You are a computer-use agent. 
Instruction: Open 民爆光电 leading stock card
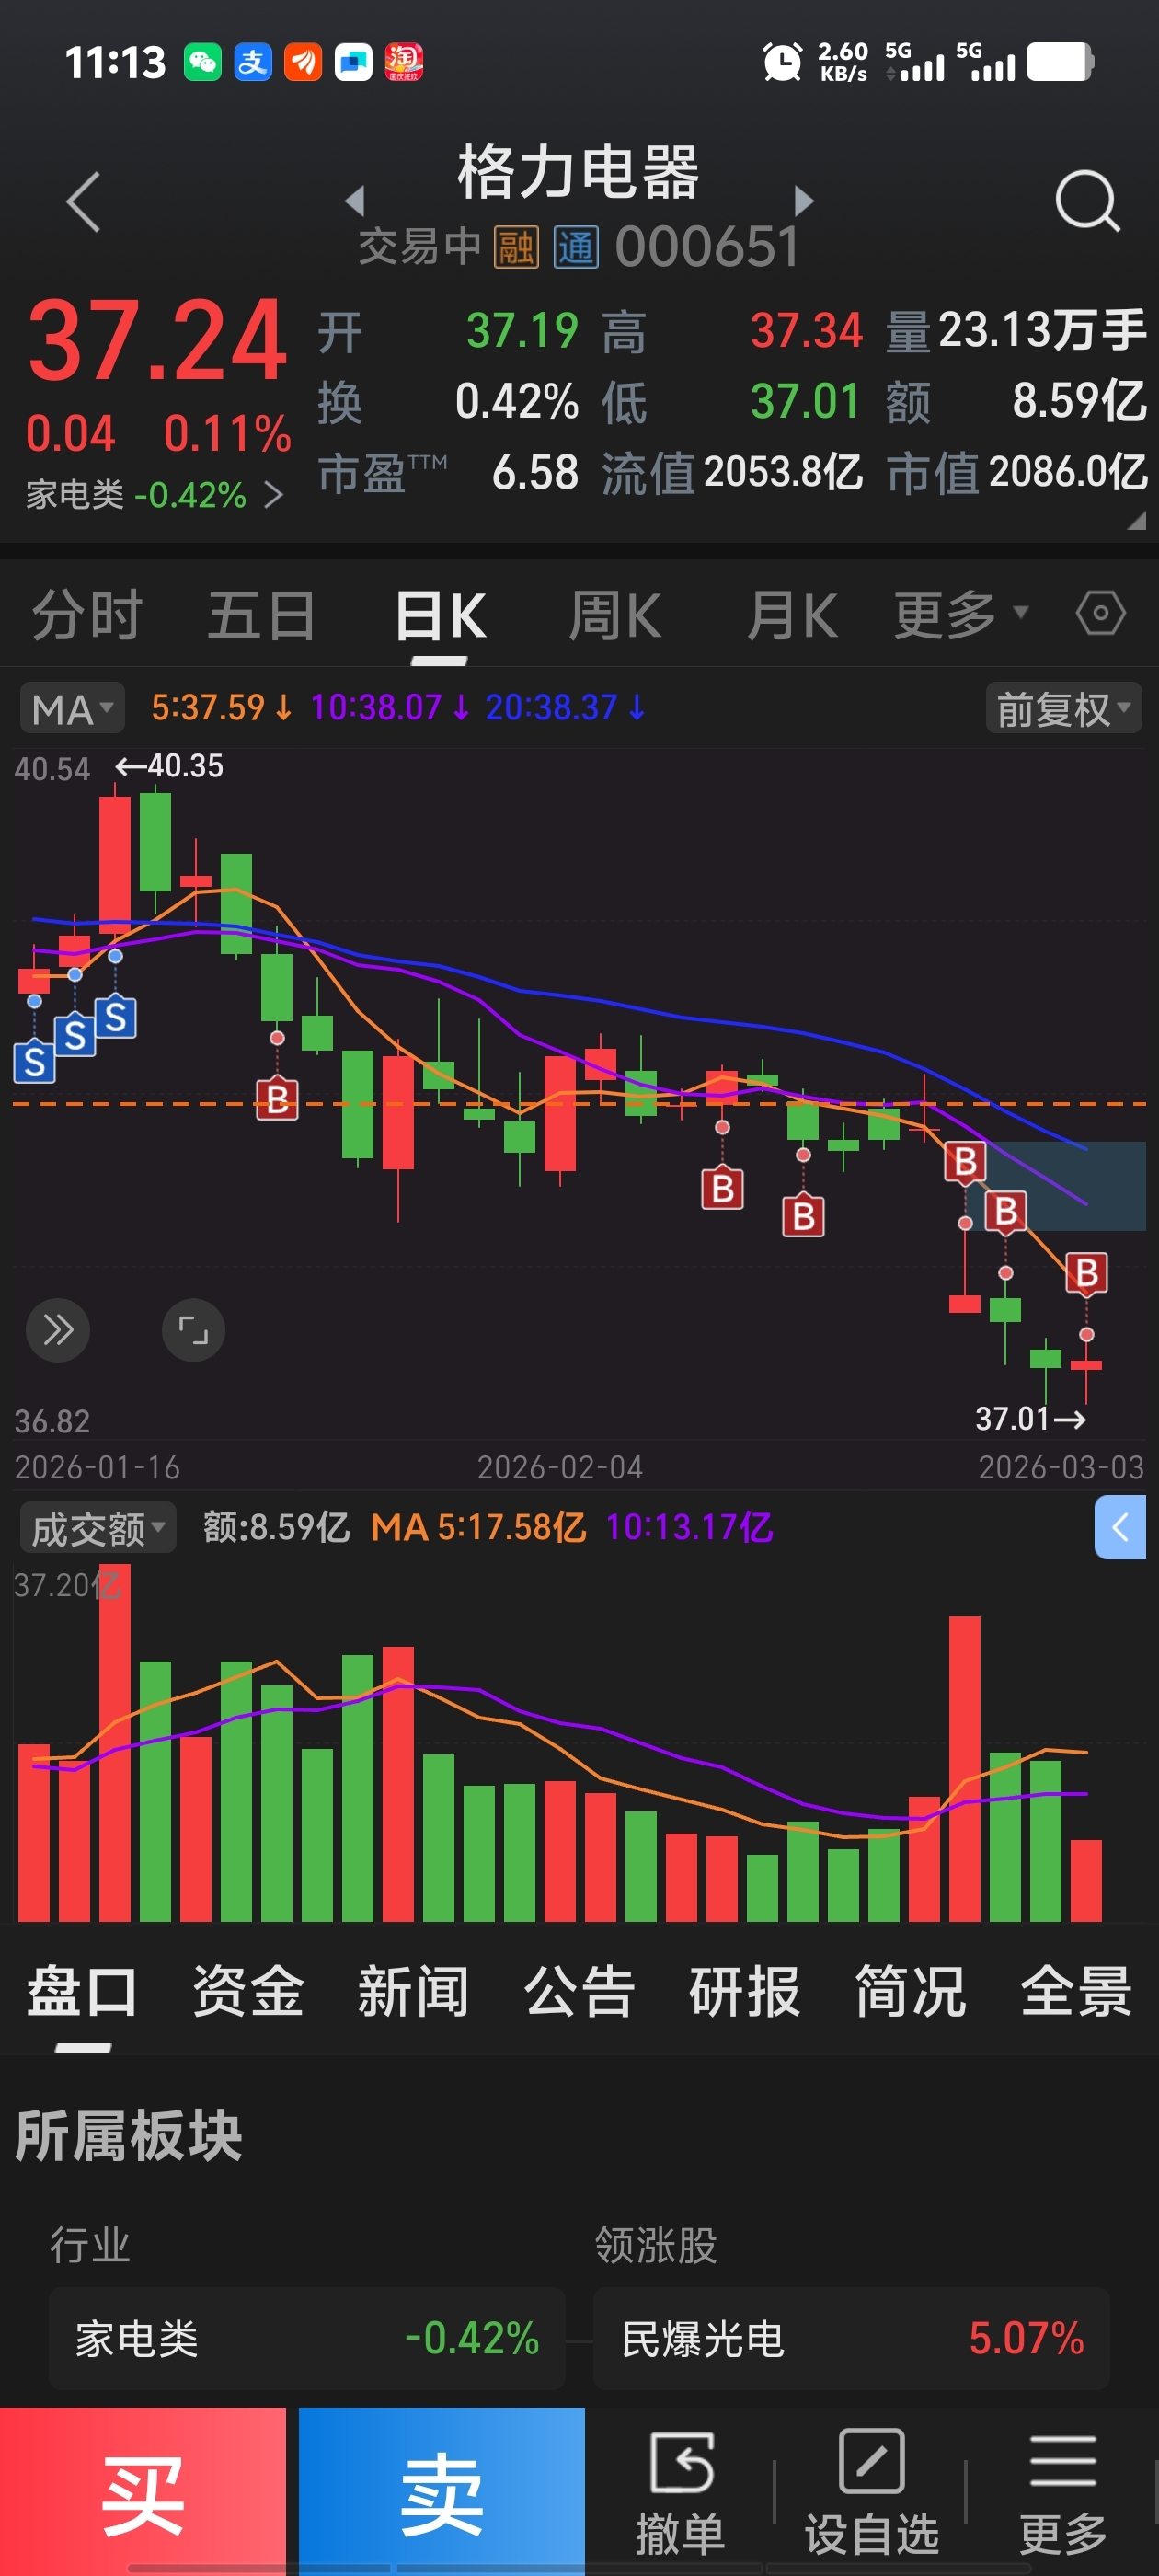tap(851, 2338)
